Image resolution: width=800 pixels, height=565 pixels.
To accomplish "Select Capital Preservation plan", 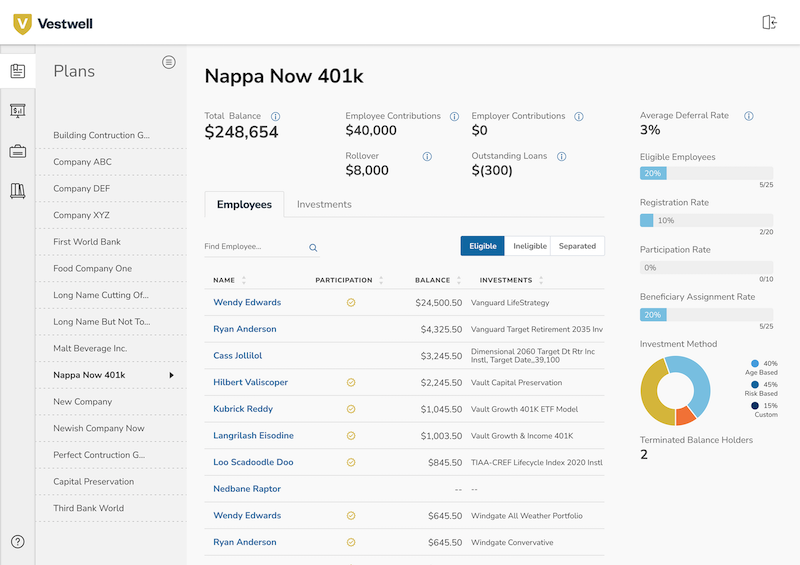I will tap(111, 481).
